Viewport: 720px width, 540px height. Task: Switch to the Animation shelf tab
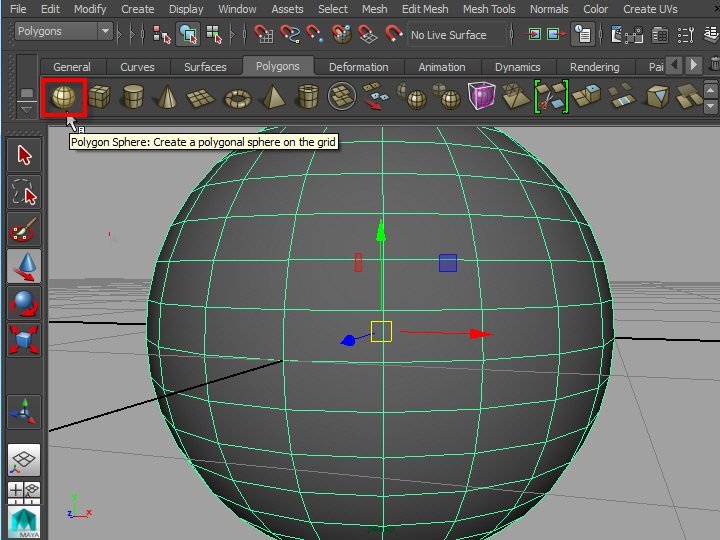(x=442, y=67)
